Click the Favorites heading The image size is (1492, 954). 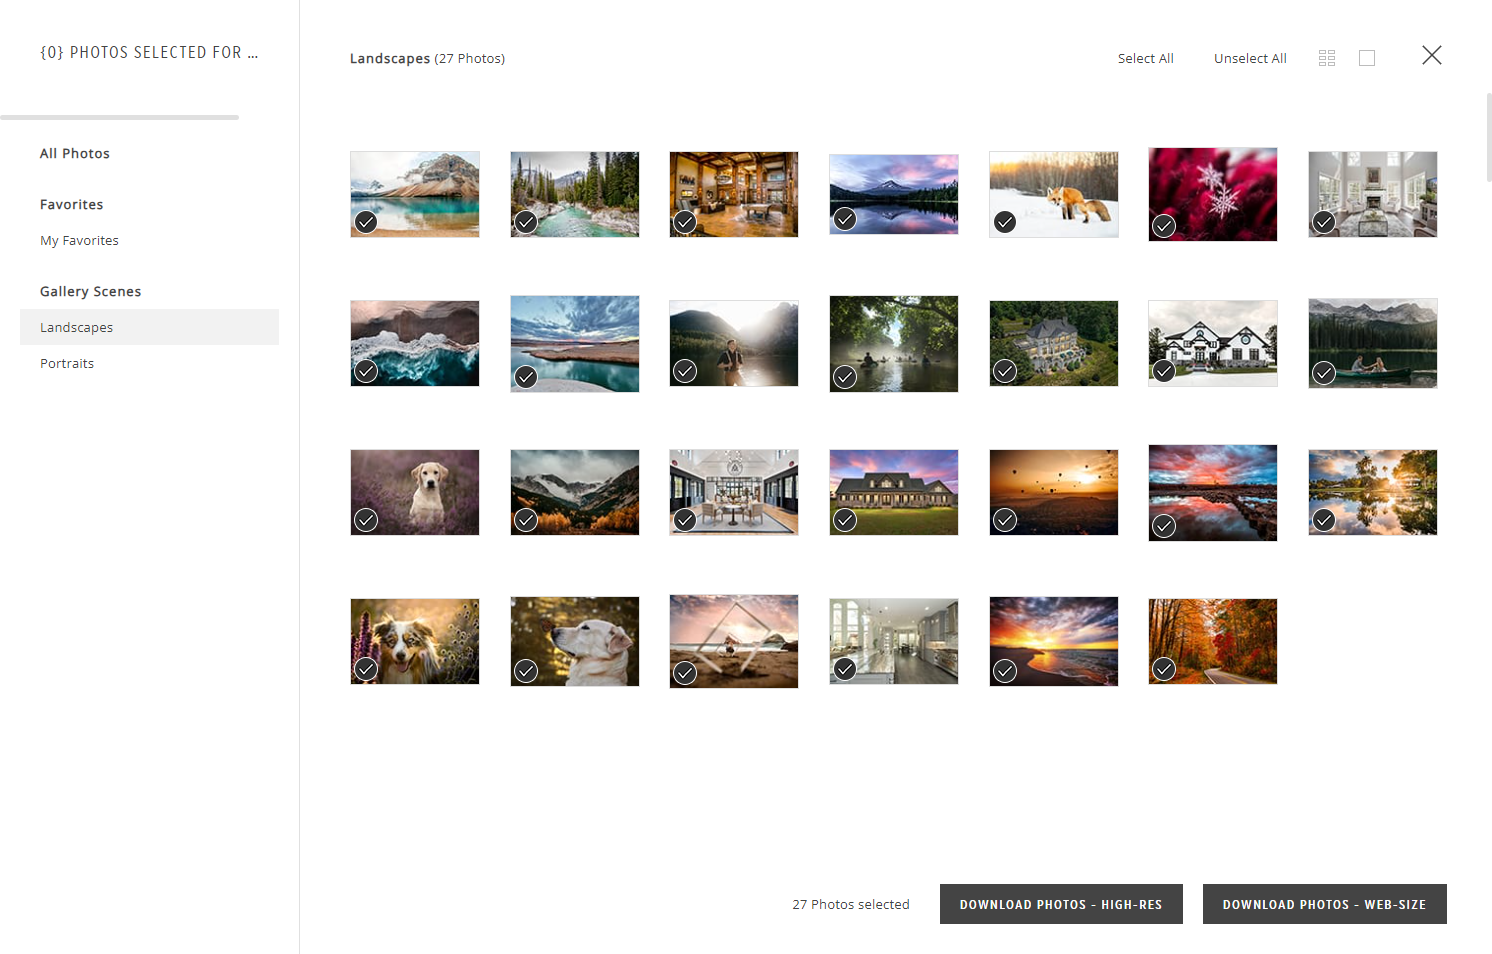[x=72, y=204]
